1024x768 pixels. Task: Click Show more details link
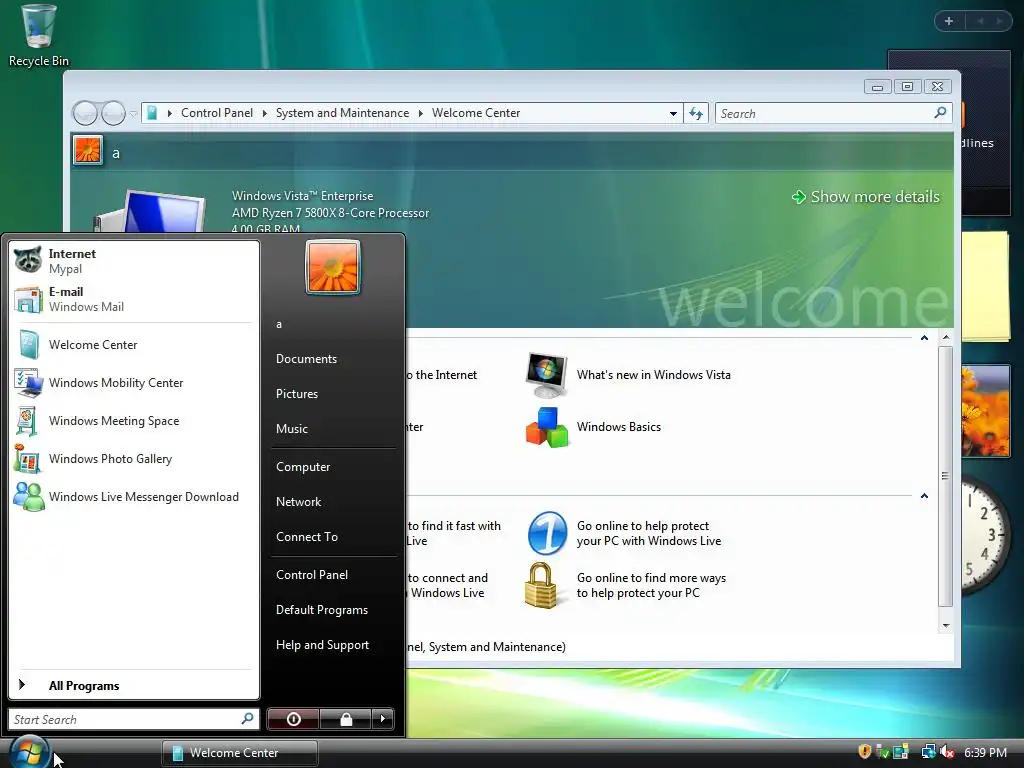tap(866, 197)
